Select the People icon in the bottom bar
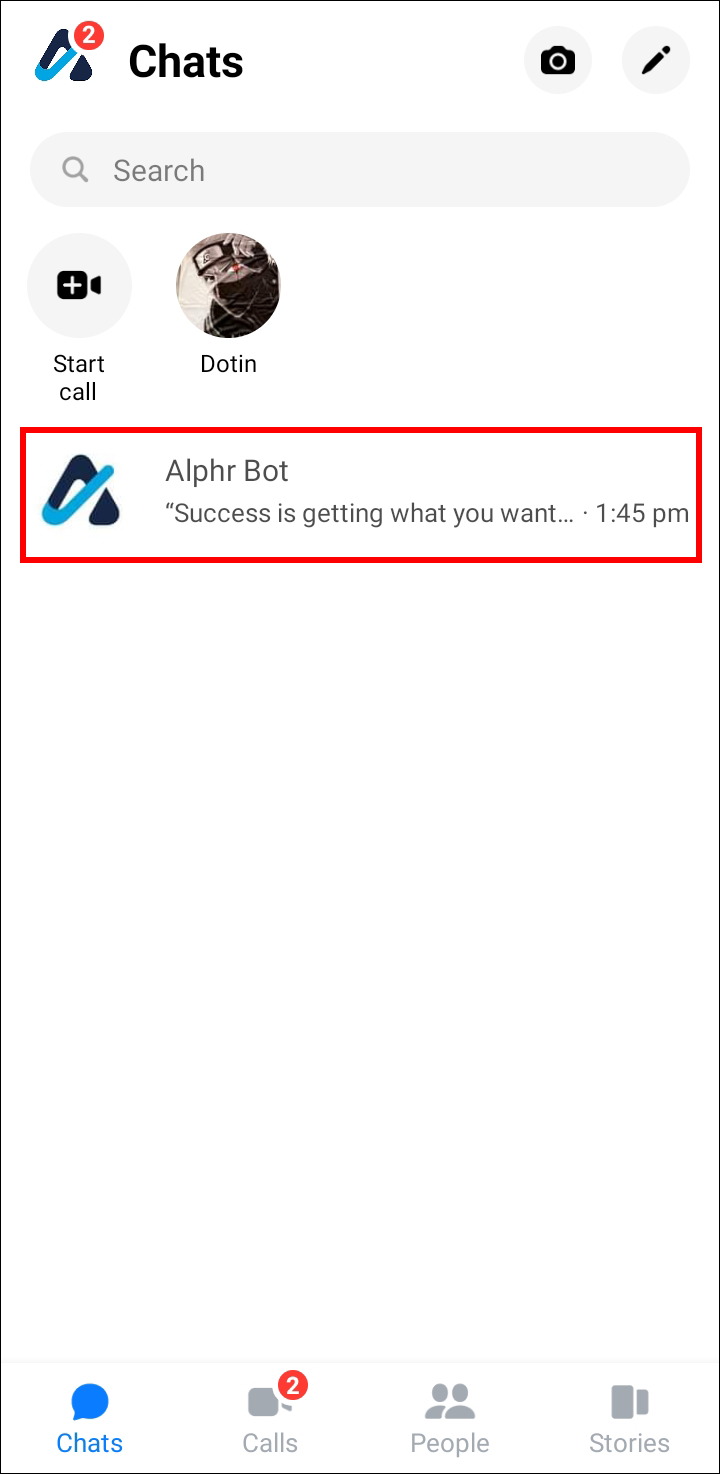 click(x=449, y=1402)
